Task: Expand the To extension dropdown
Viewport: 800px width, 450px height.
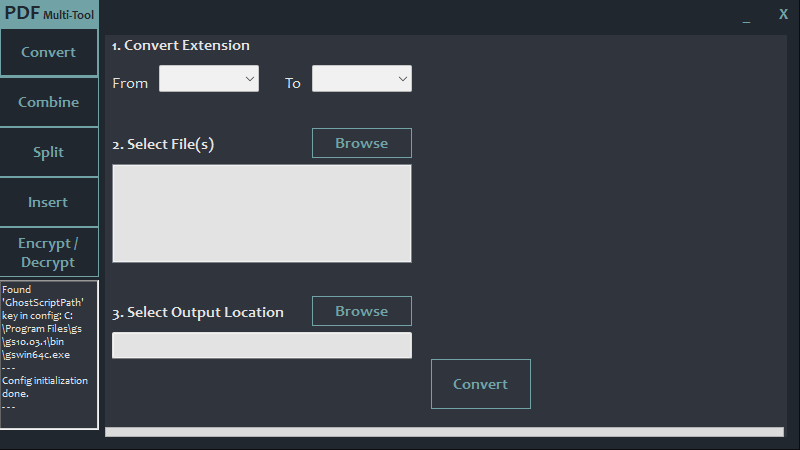Action: click(362, 79)
